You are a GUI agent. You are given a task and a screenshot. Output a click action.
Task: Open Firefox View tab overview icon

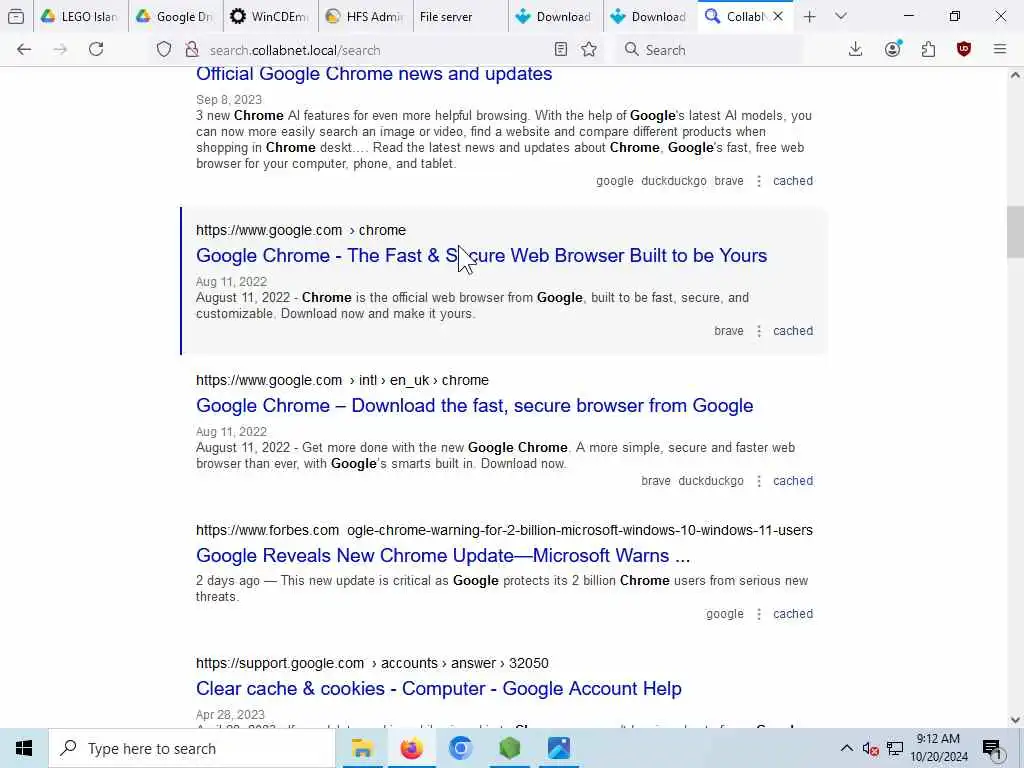pyautogui.click(x=16, y=16)
